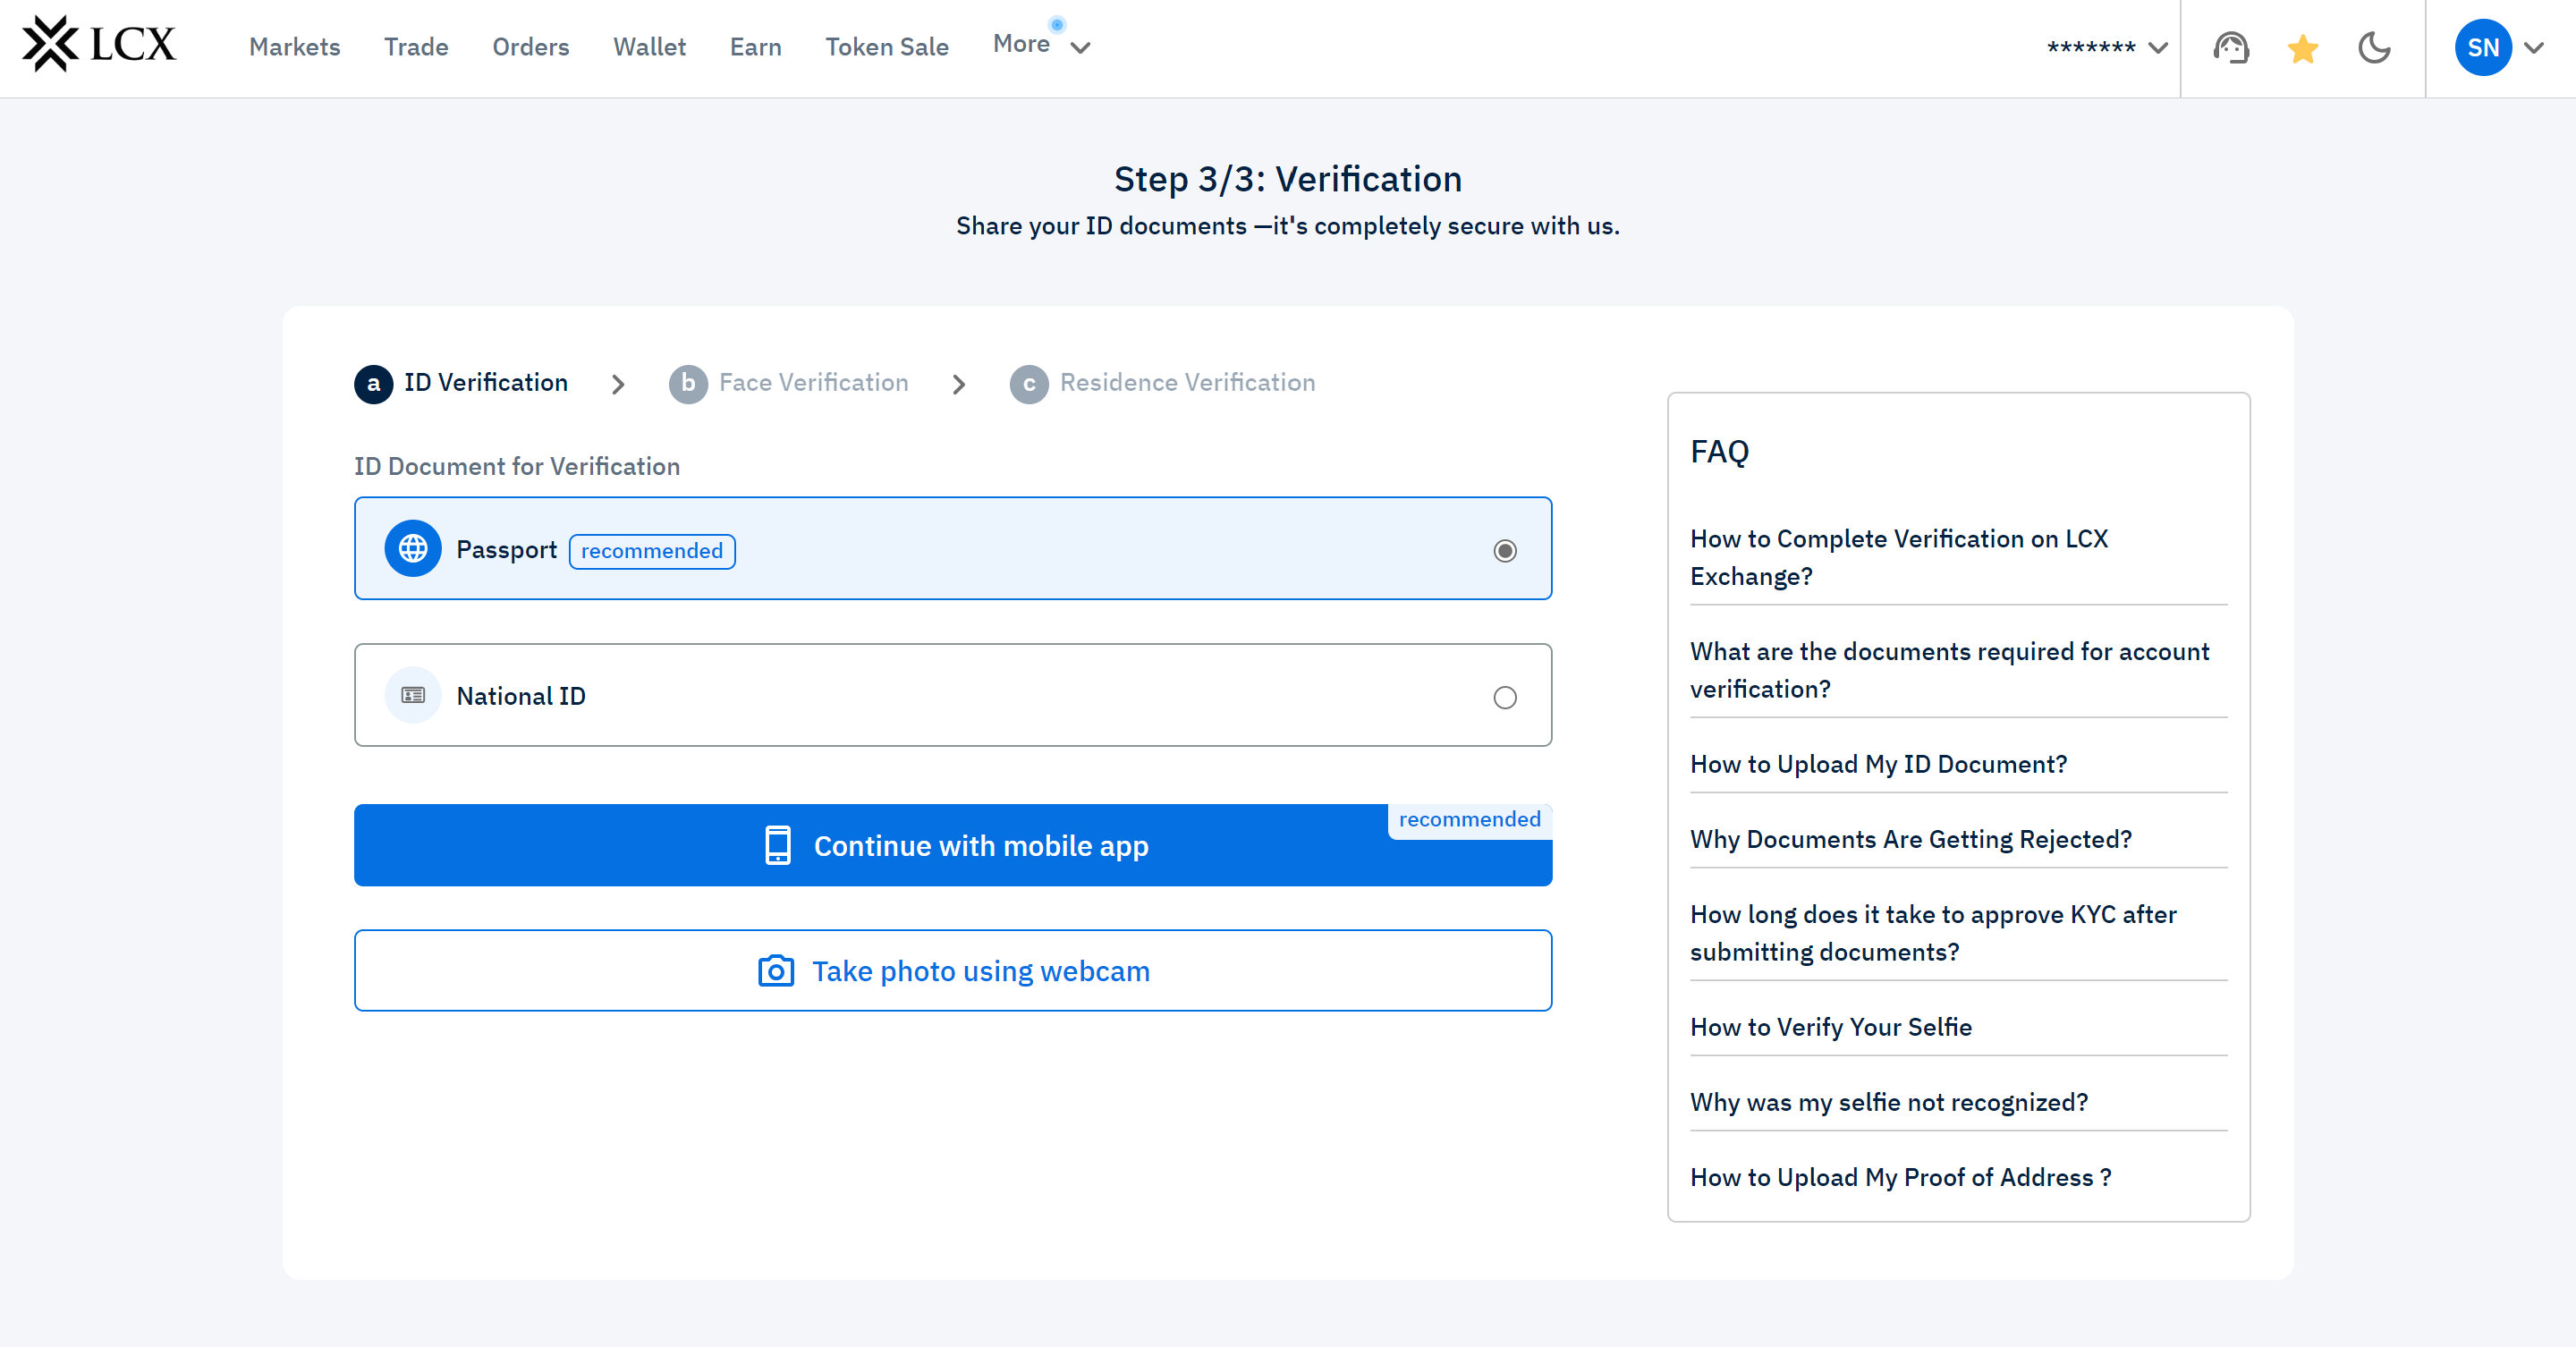Continue with mobile app

952,846
